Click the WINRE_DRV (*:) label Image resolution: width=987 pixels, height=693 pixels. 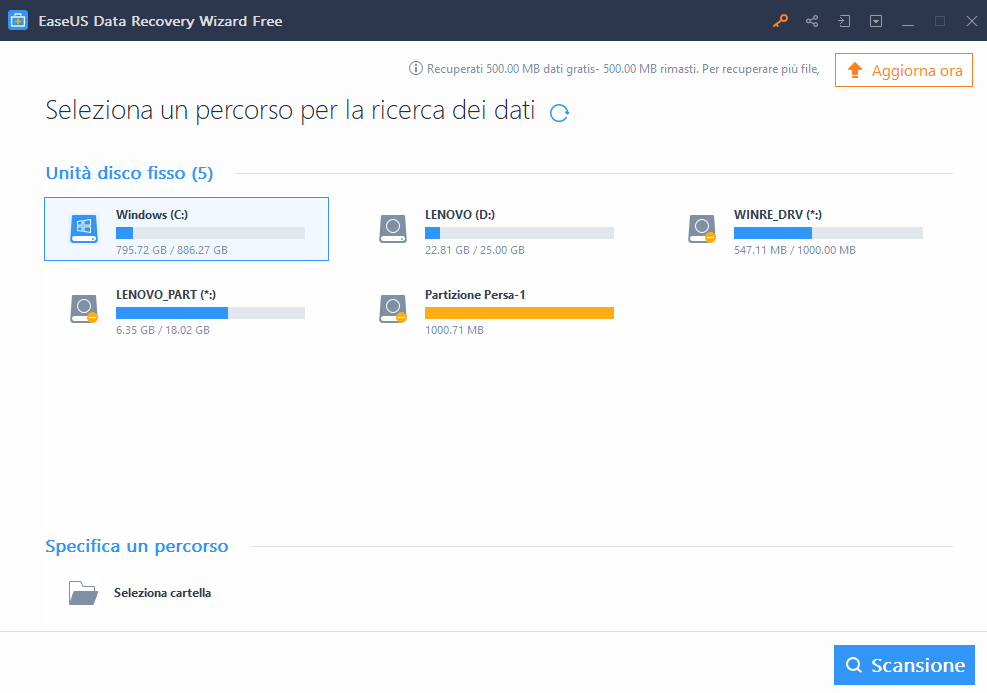coord(777,215)
